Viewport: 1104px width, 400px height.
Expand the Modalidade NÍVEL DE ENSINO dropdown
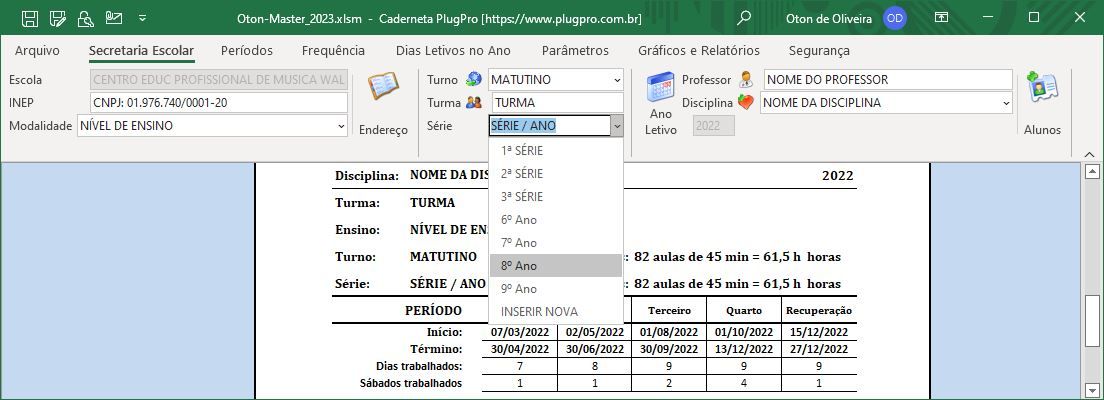[x=341, y=126]
